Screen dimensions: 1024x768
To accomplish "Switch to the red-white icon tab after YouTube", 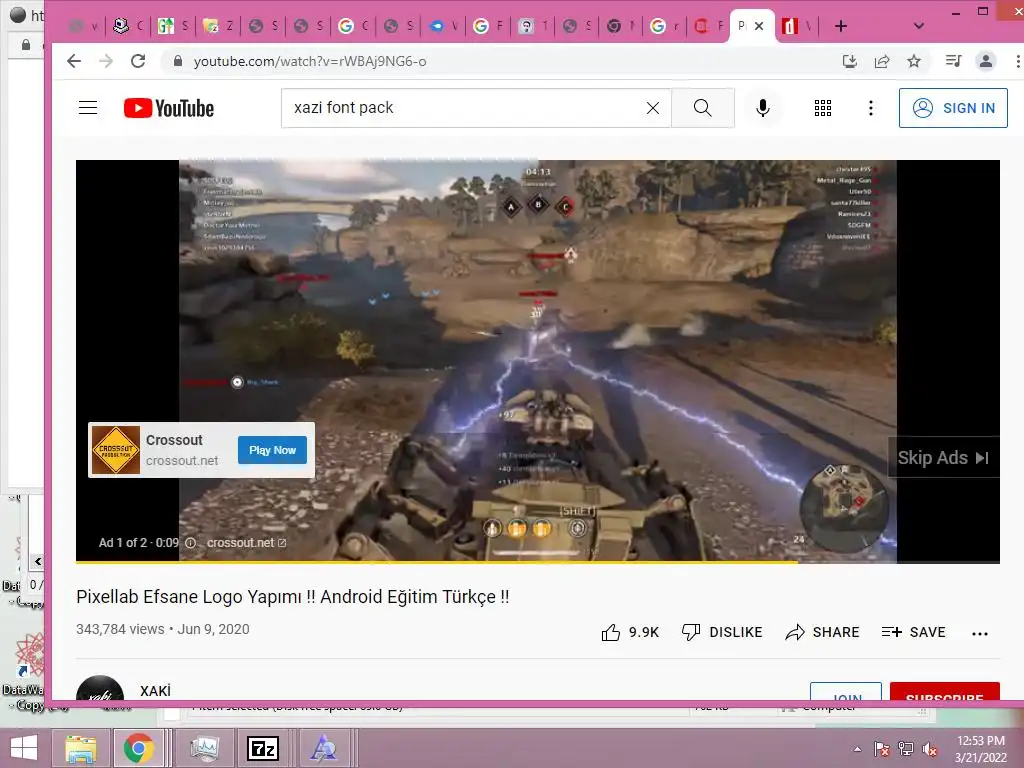I will tap(797, 26).
